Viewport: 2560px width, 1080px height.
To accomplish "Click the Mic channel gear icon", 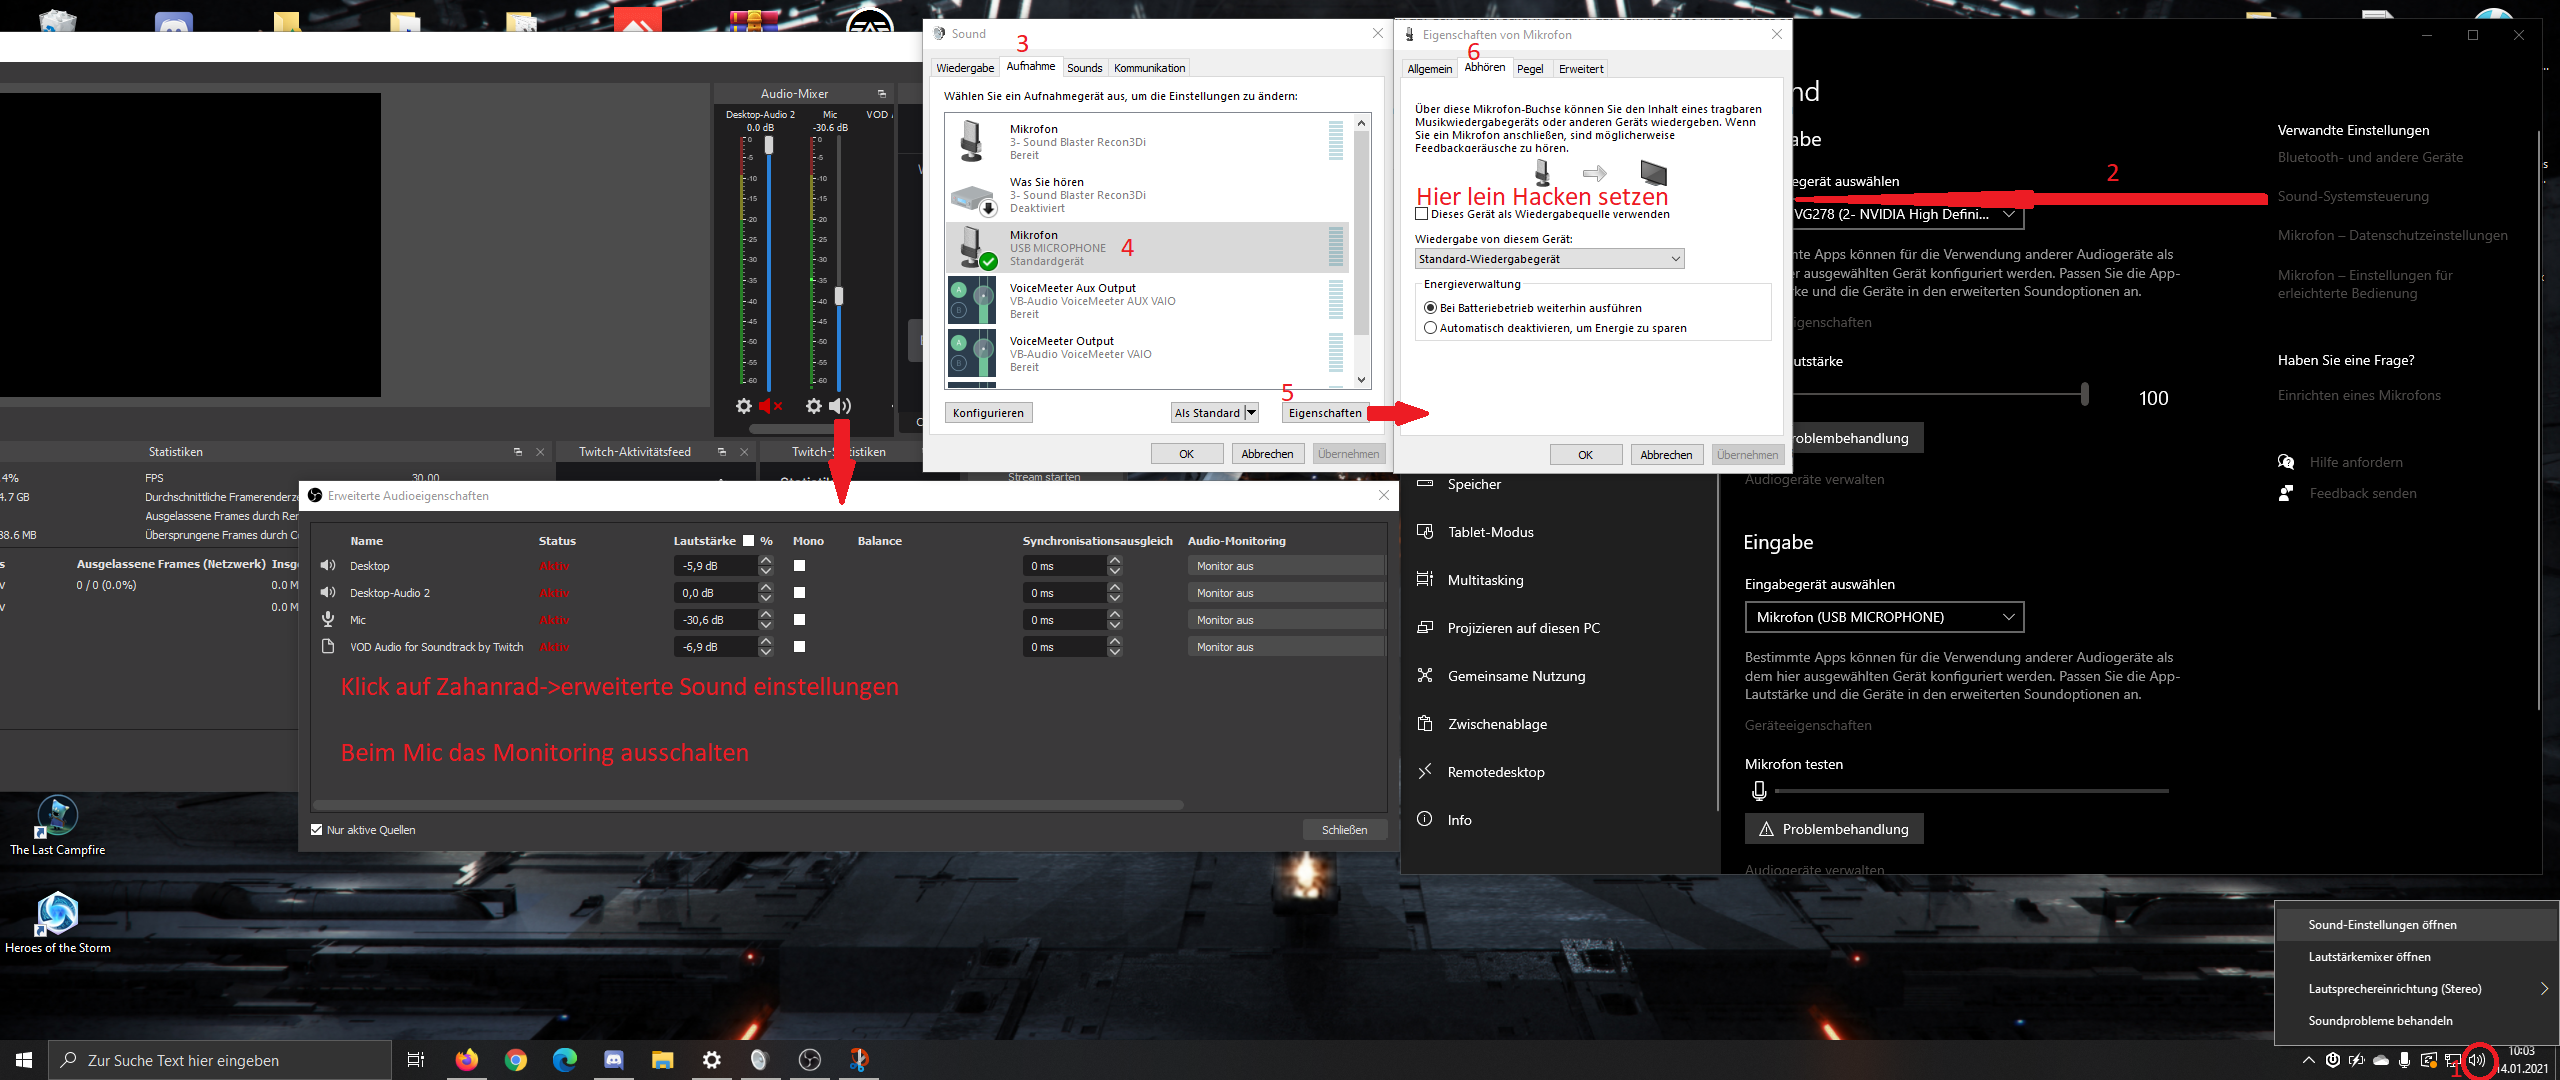I will 814,406.
